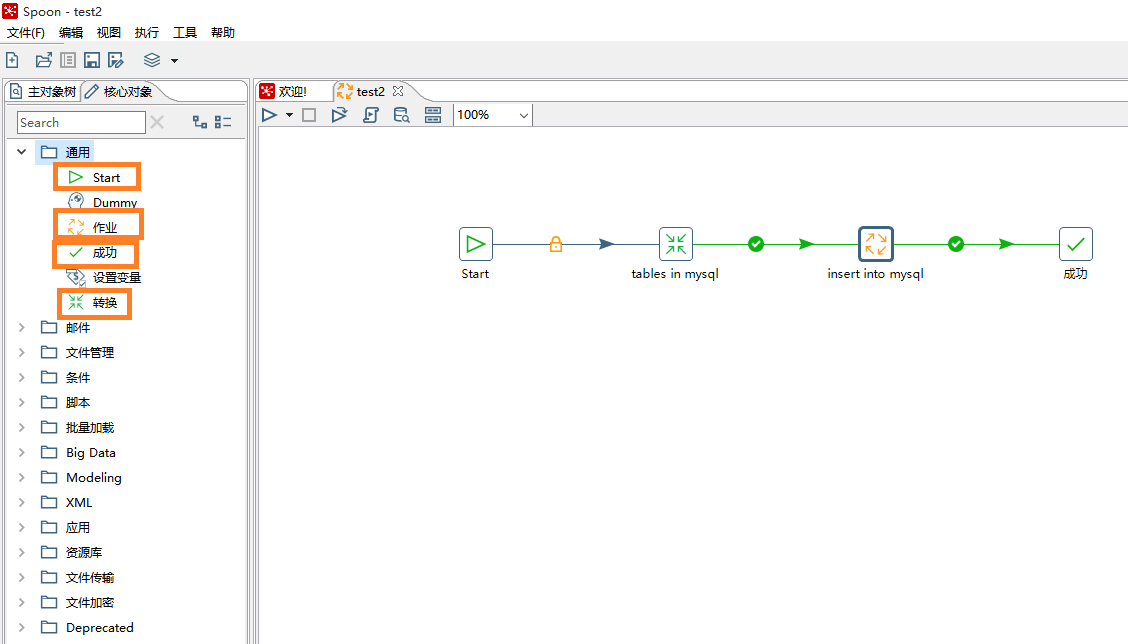
Task: Open the 文件(F) menu
Action: pos(26,32)
